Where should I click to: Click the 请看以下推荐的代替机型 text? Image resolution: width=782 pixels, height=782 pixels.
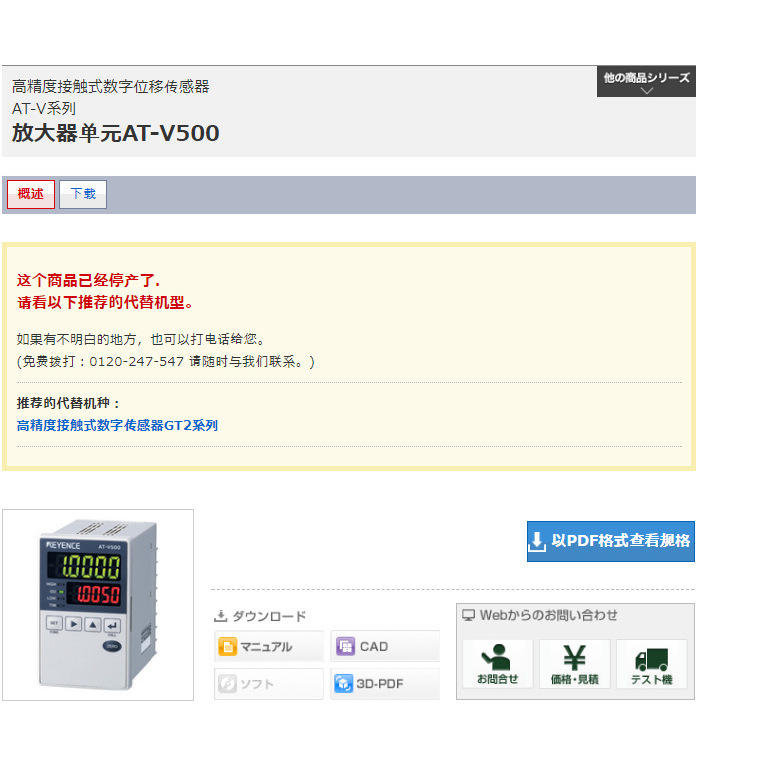(105, 302)
